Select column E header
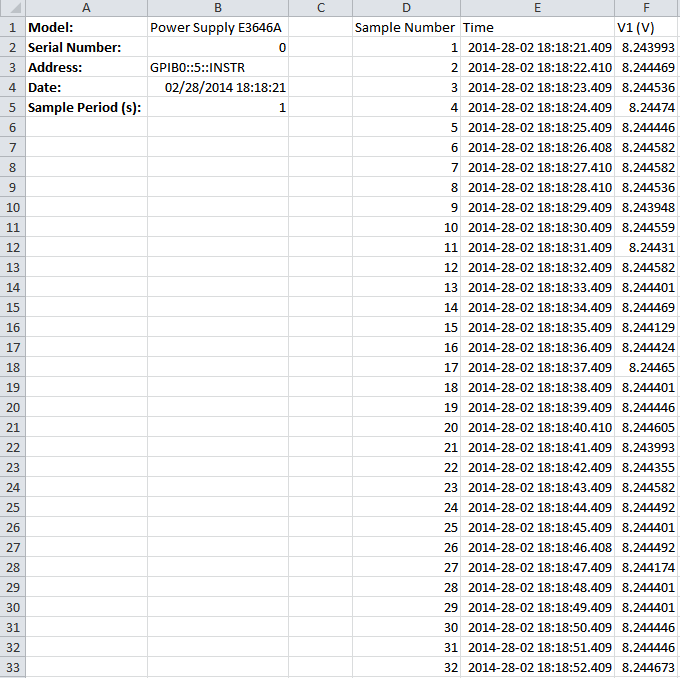The height and width of the screenshot is (678, 680). [x=537, y=8]
